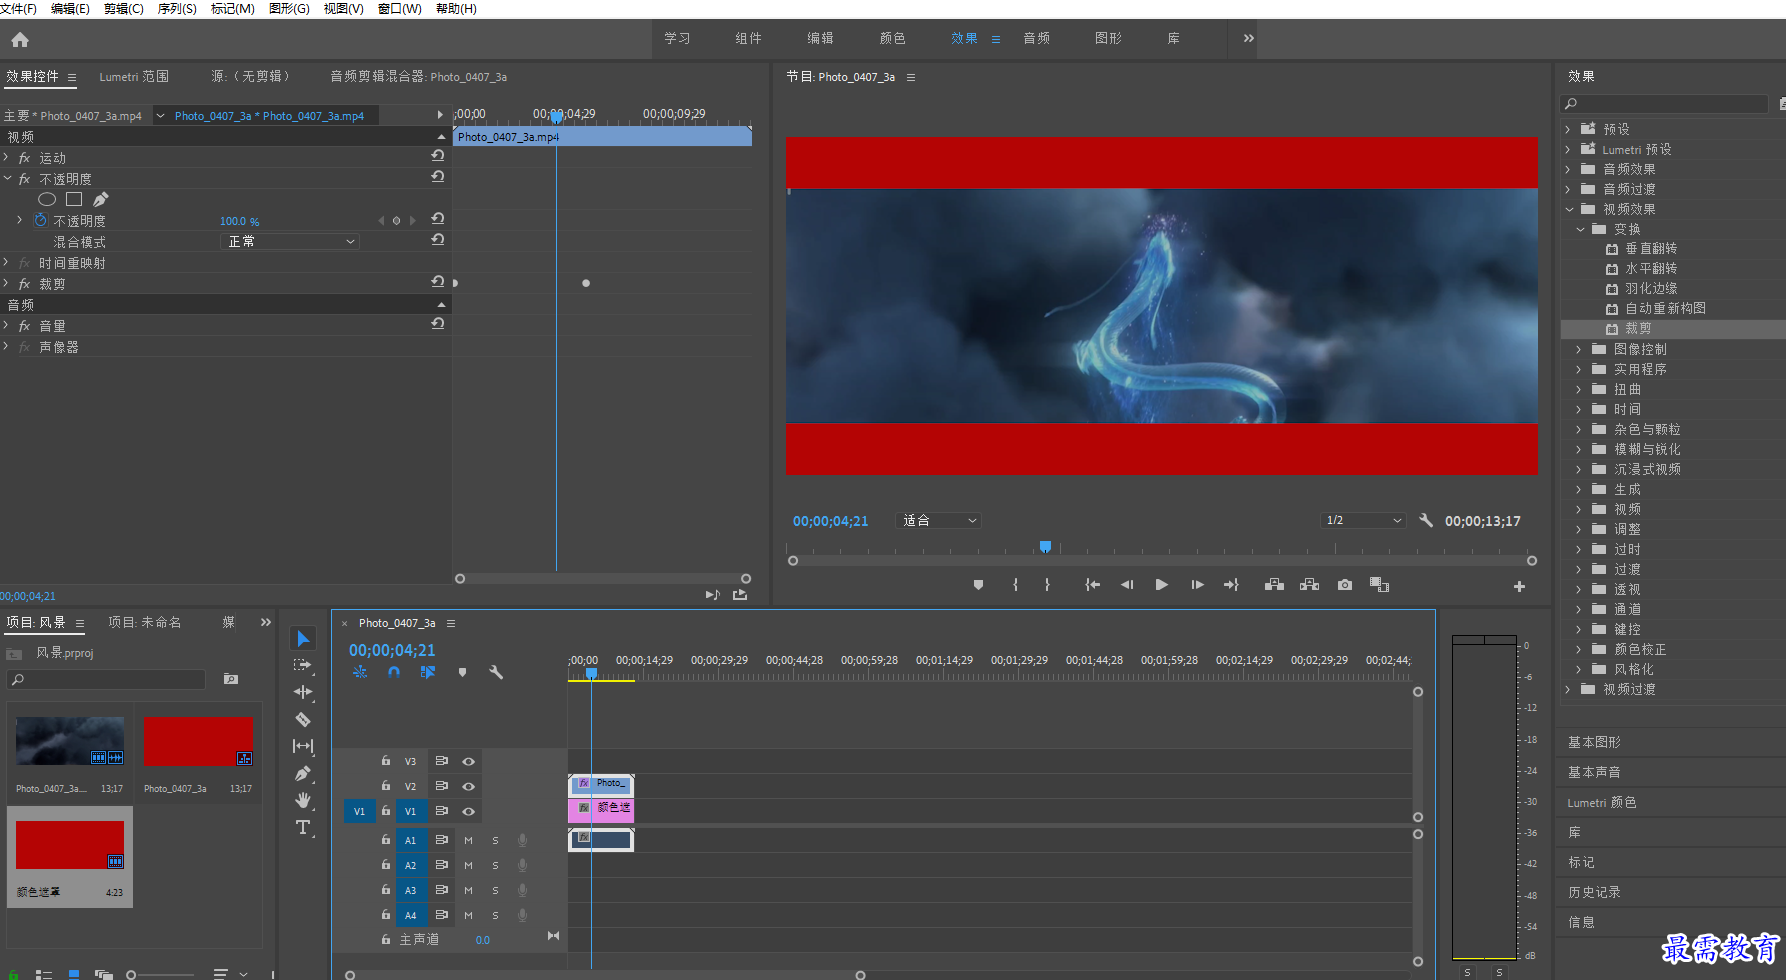Solo audio track A2
The width and height of the screenshot is (1786, 980).
495,865
